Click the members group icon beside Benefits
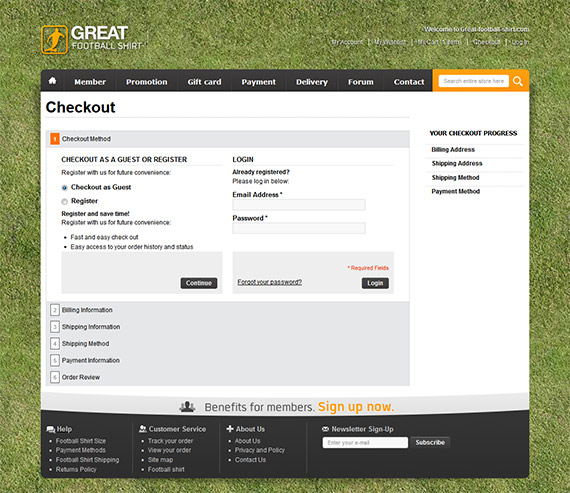The width and height of the screenshot is (570, 493). click(187, 406)
